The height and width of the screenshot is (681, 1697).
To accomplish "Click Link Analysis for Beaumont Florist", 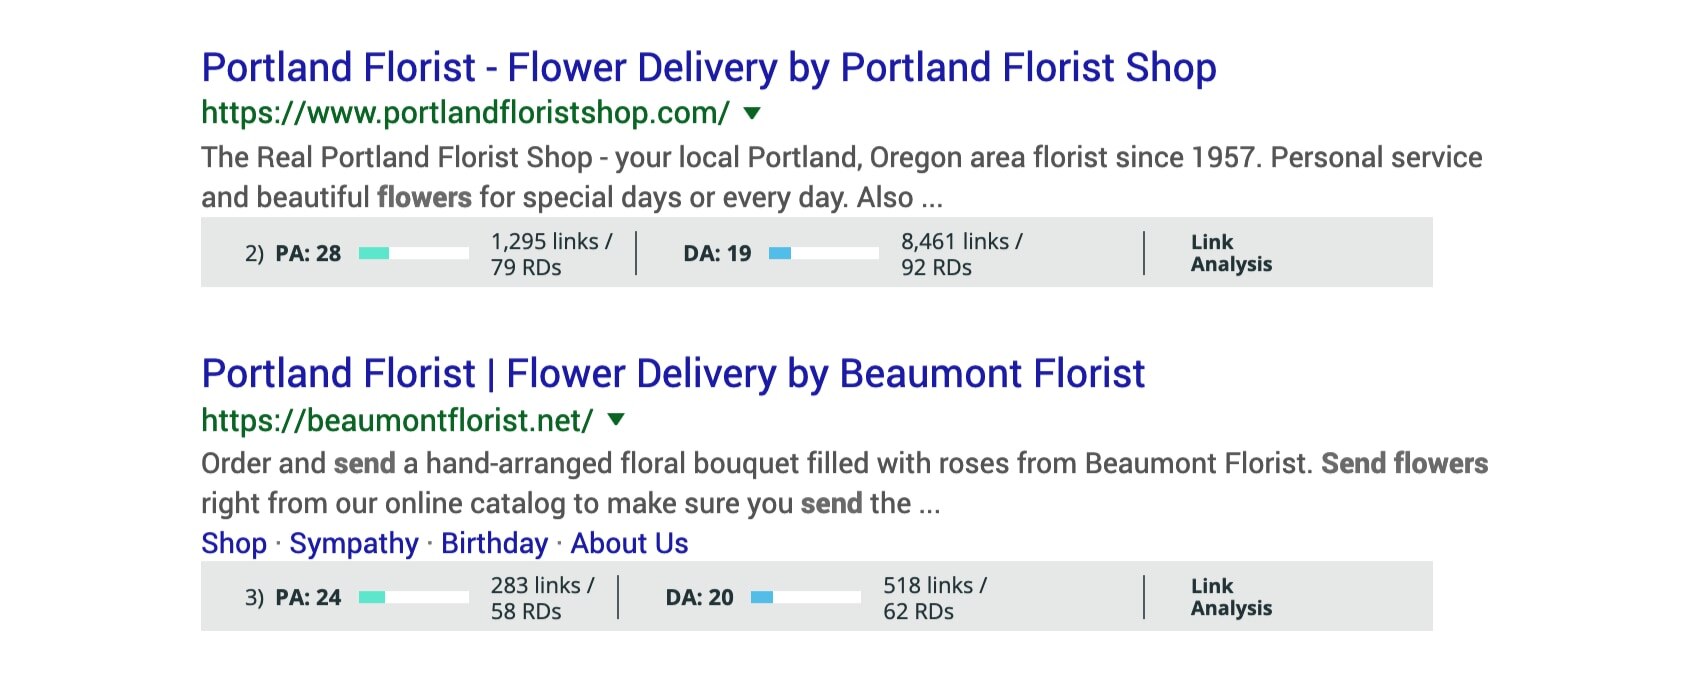I will 1231,597.
